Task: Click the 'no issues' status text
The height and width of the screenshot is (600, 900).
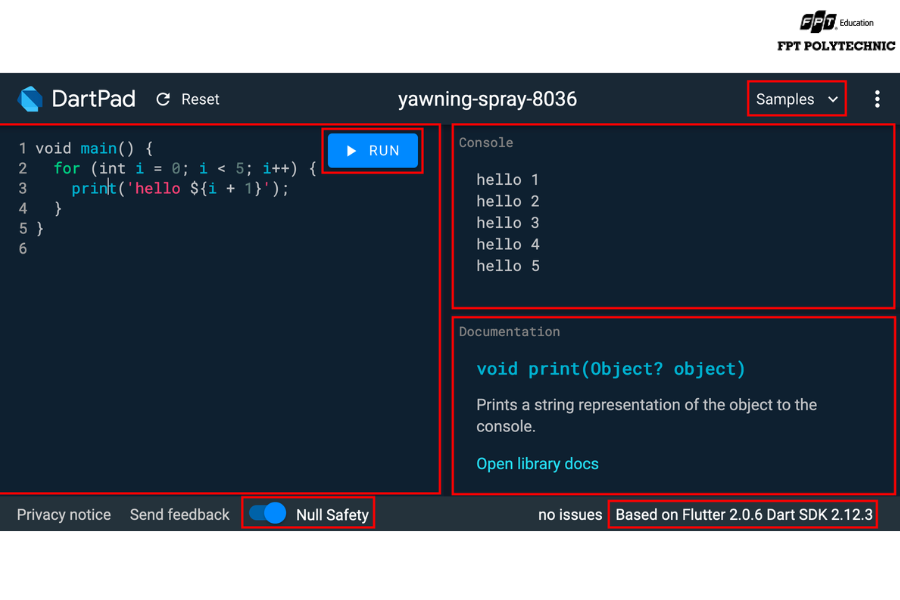Action: point(570,514)
